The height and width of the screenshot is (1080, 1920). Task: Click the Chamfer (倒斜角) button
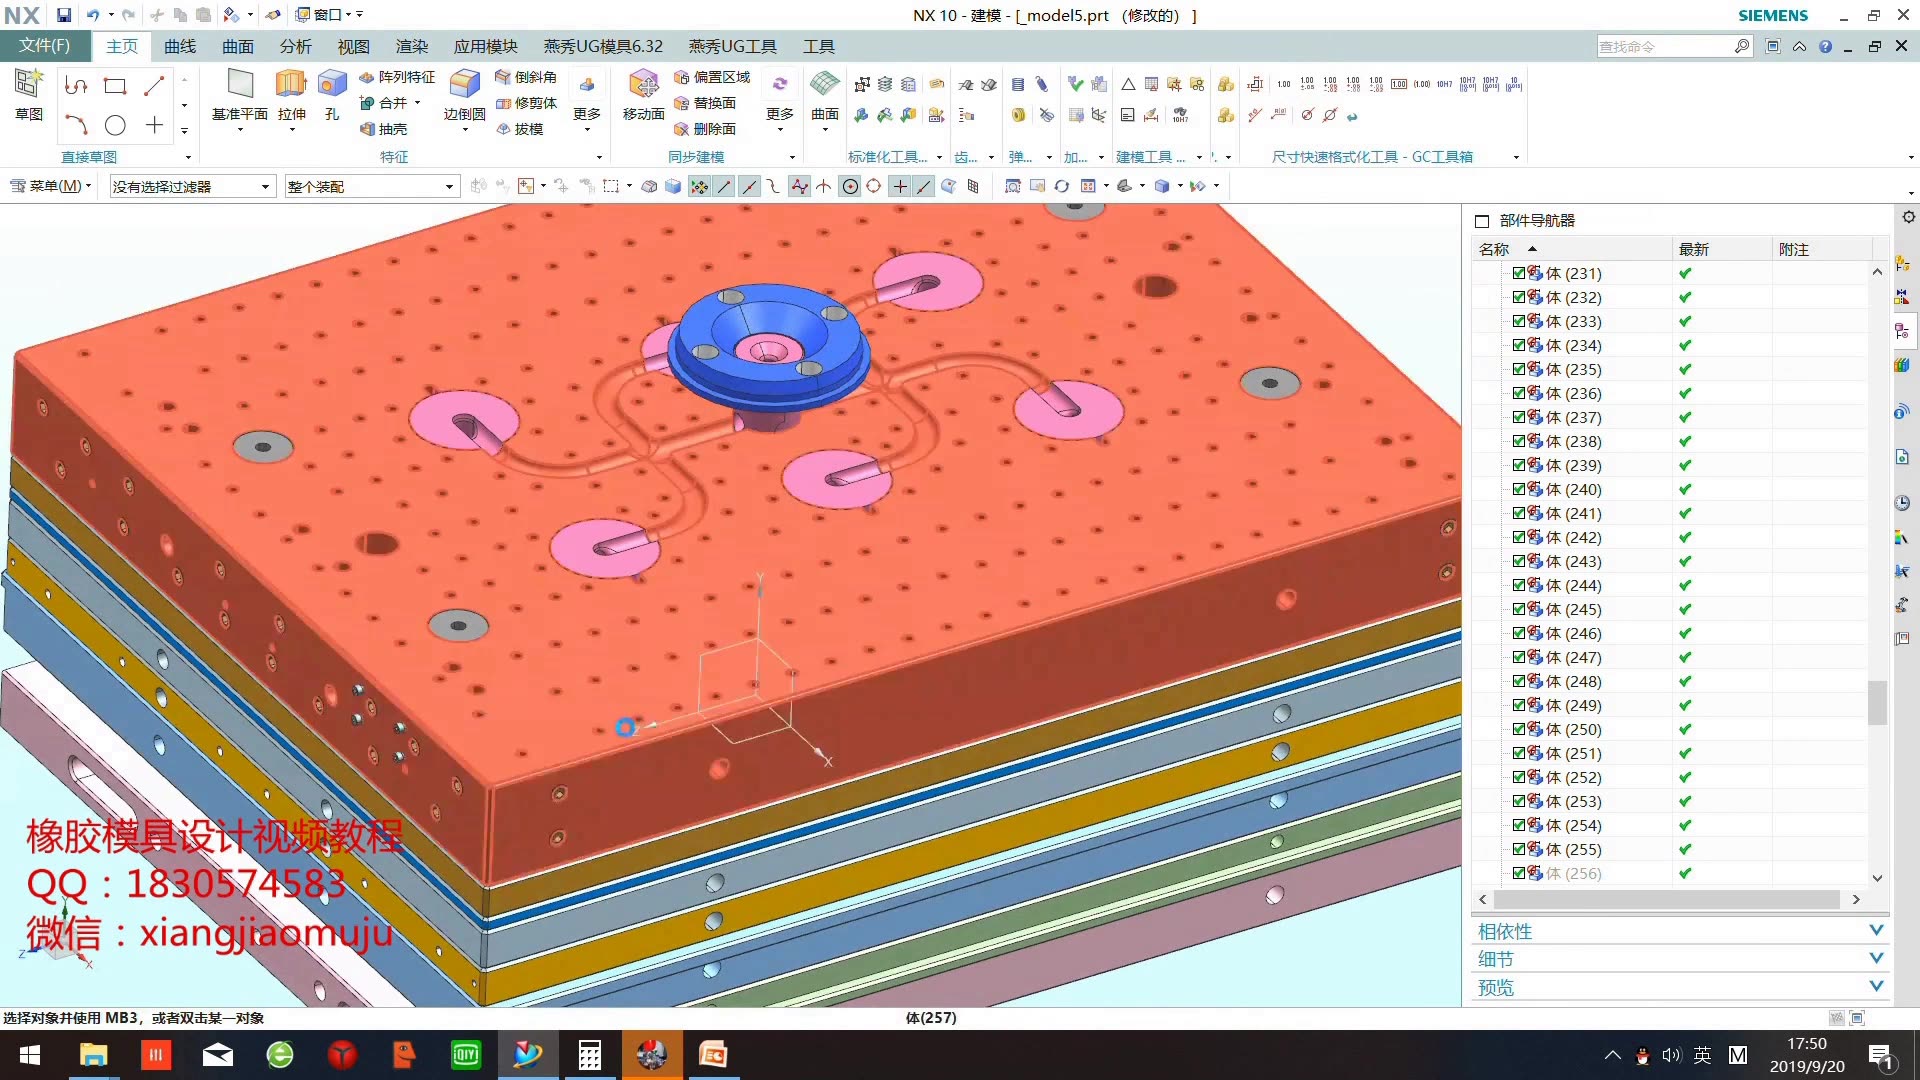(x=526, y=77)
